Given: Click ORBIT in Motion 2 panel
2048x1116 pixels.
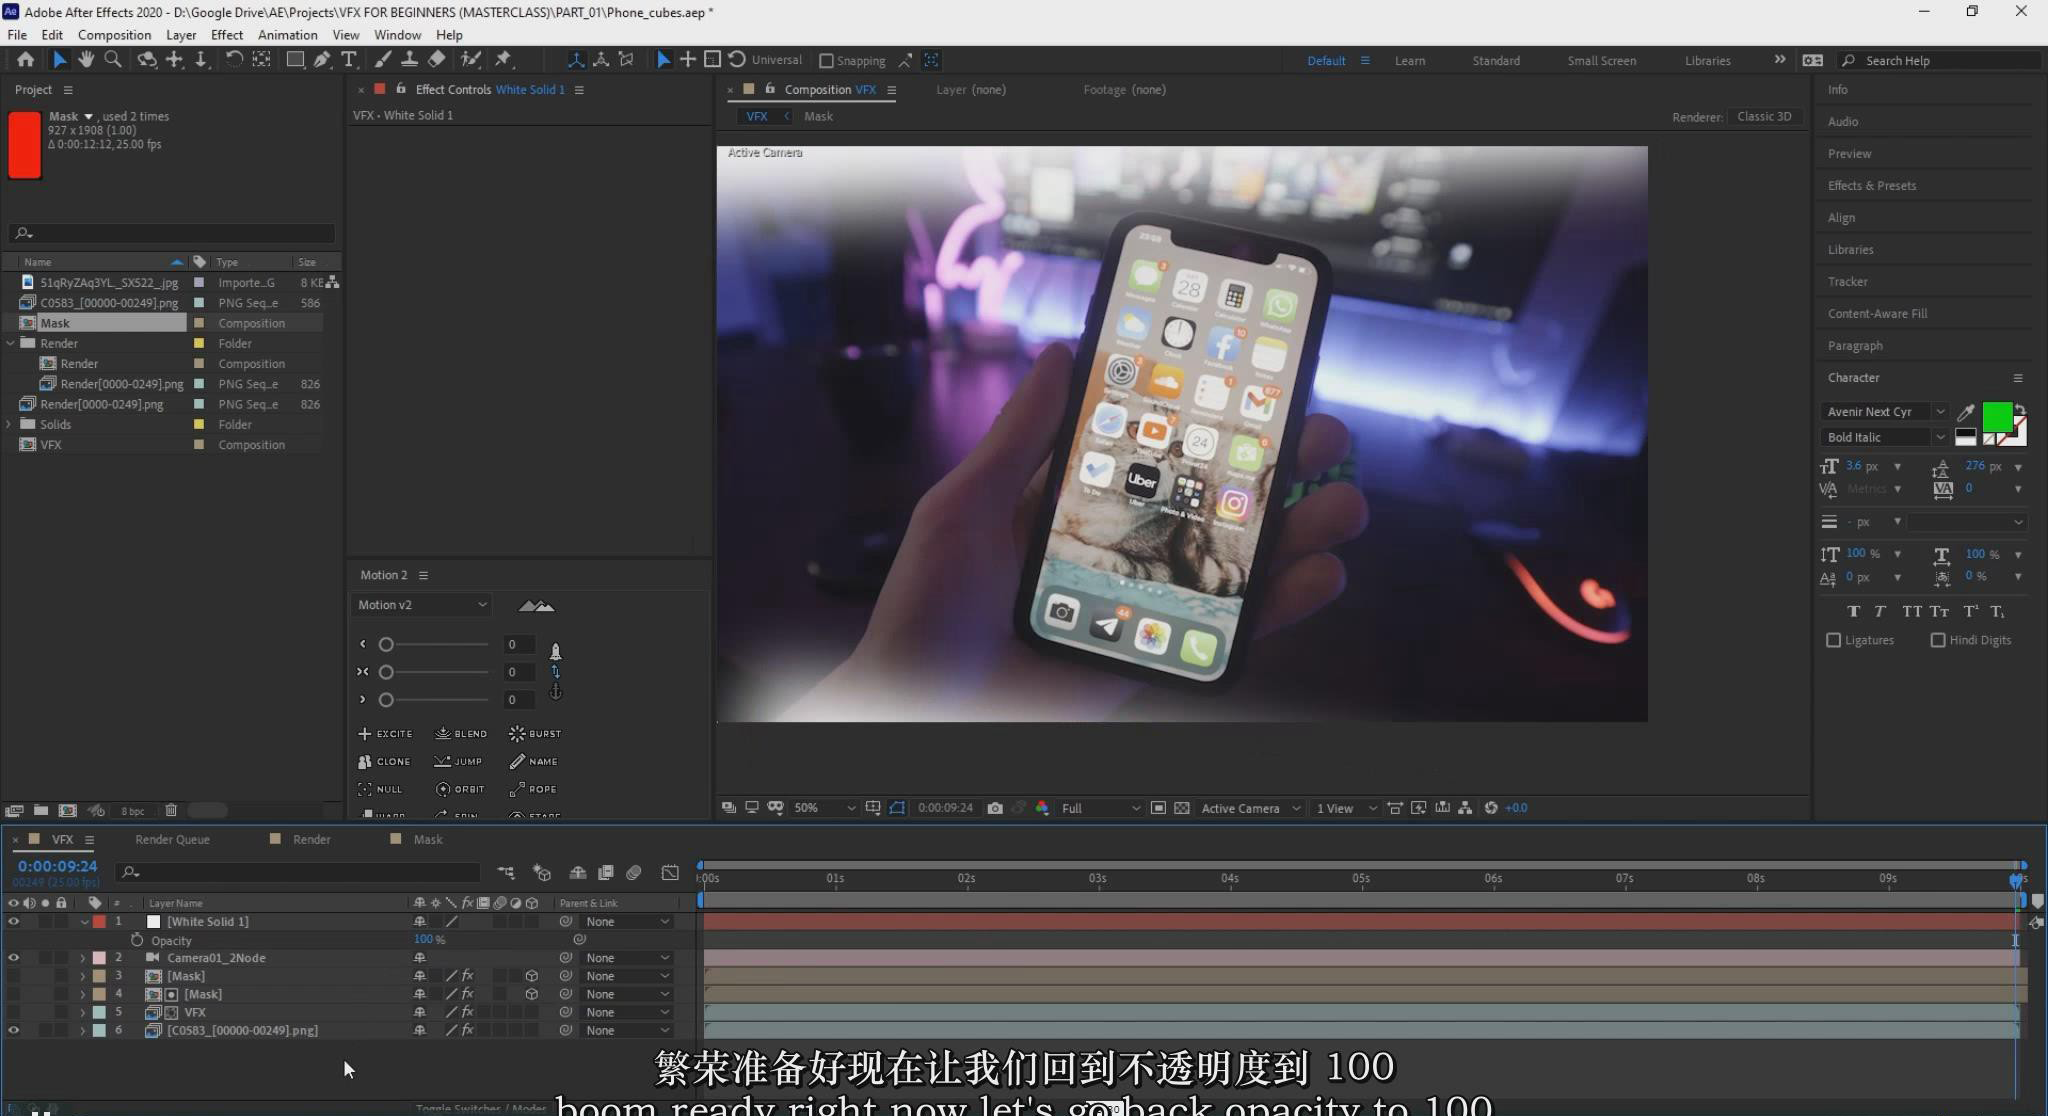Looking at the screenshot, I should point(460,790).
